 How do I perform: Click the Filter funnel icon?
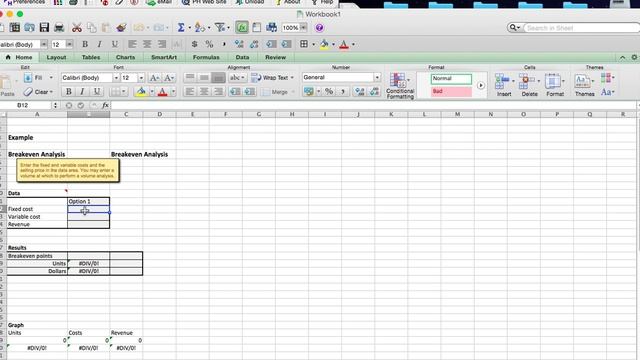click(220, 27)
